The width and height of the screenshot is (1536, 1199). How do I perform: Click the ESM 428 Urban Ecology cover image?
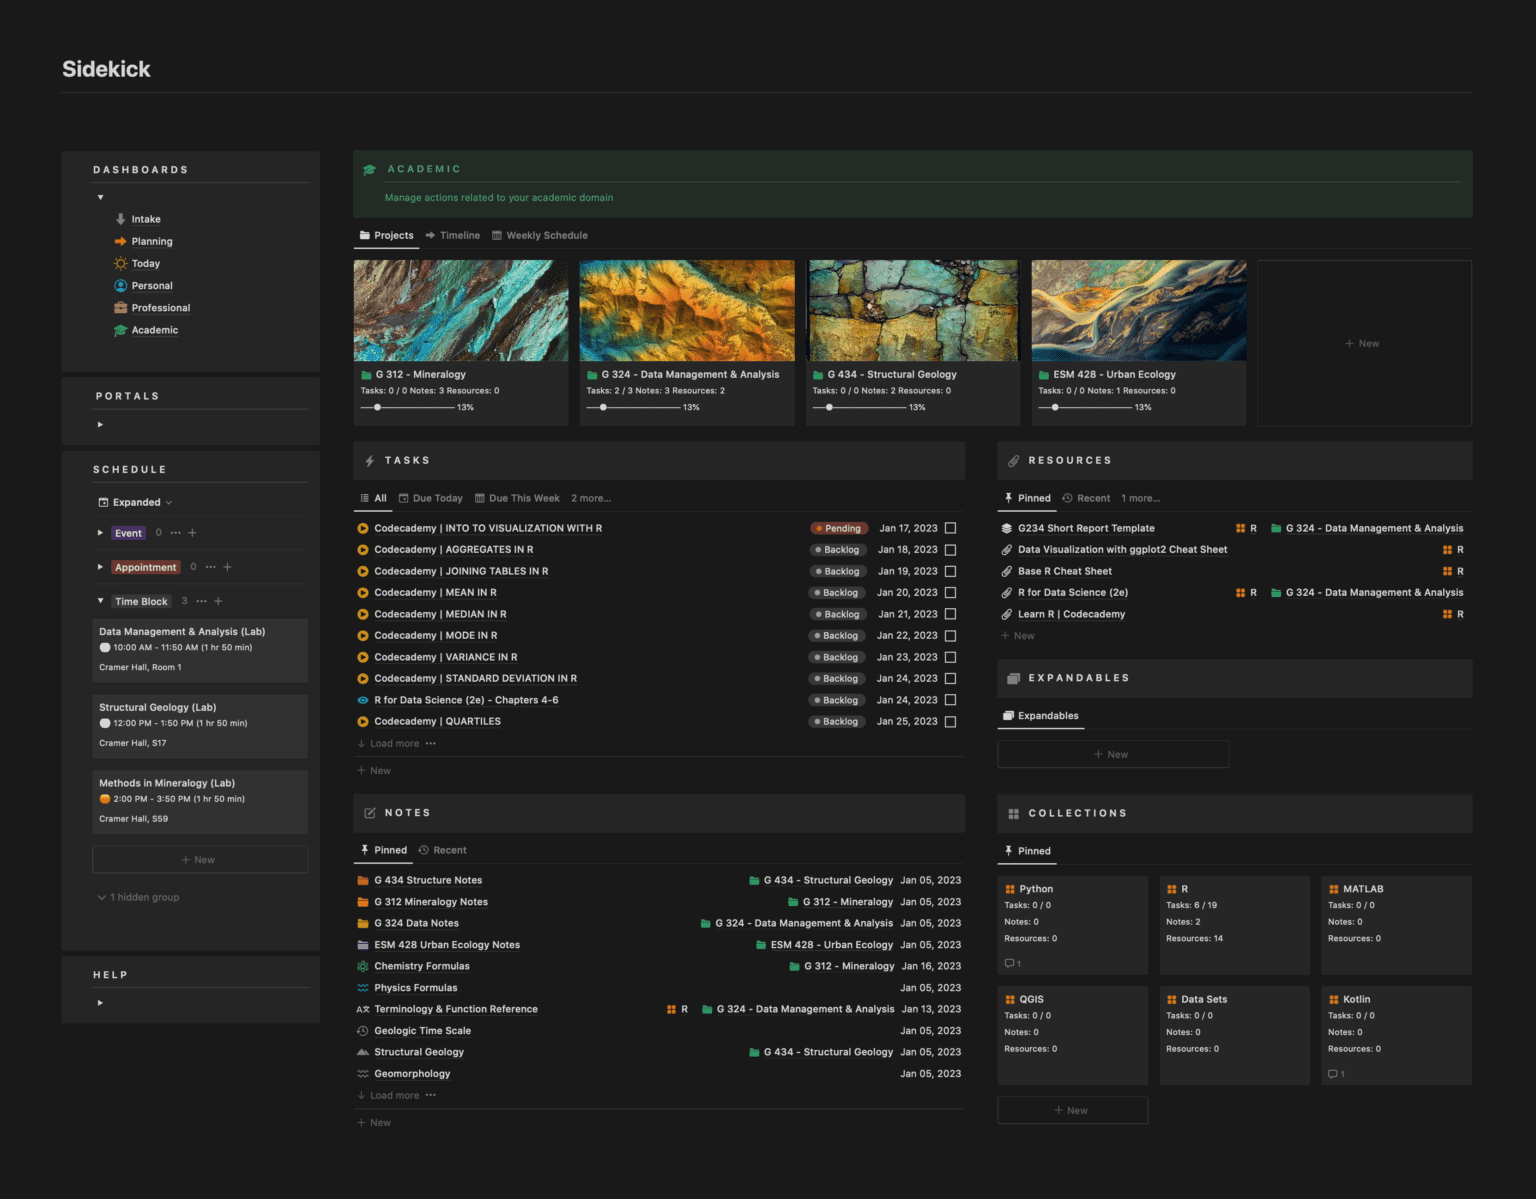click(1138, 309)
